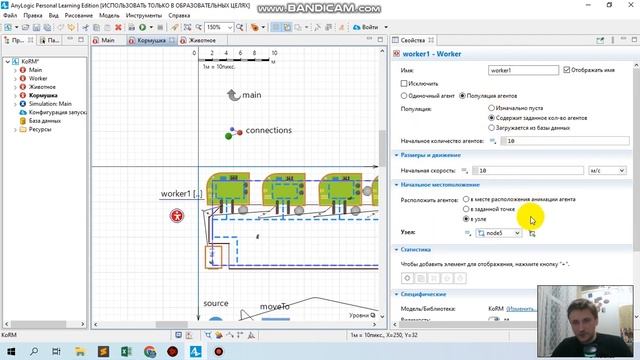Click the main parent-agent arrow icon
This screenshot has width=640, height=360.
[x=233, y=95]
